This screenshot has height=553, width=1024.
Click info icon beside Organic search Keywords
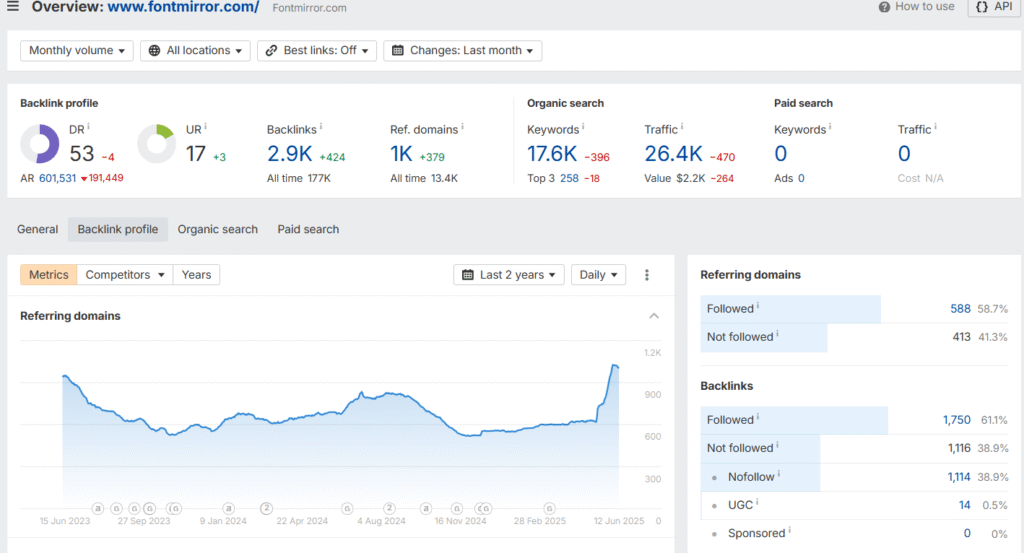coord(583,127)
